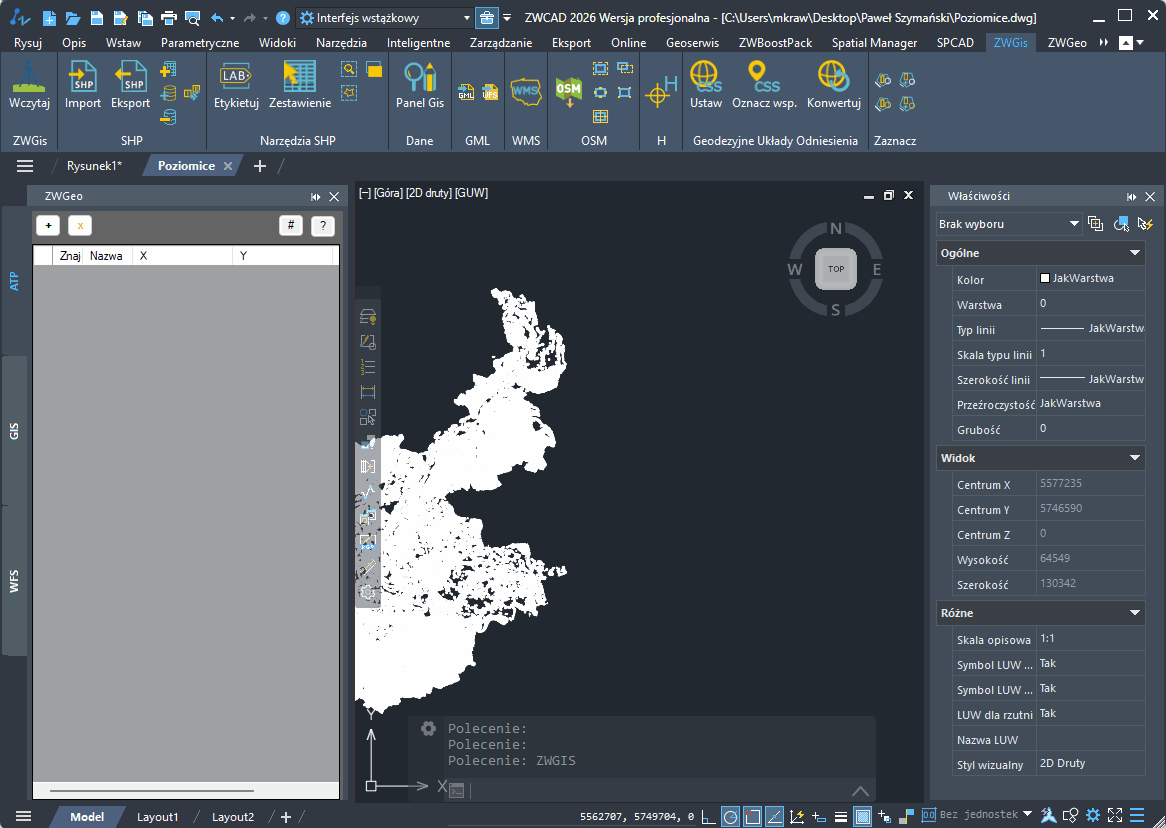Click the OSM download icon

pos(568,91)
